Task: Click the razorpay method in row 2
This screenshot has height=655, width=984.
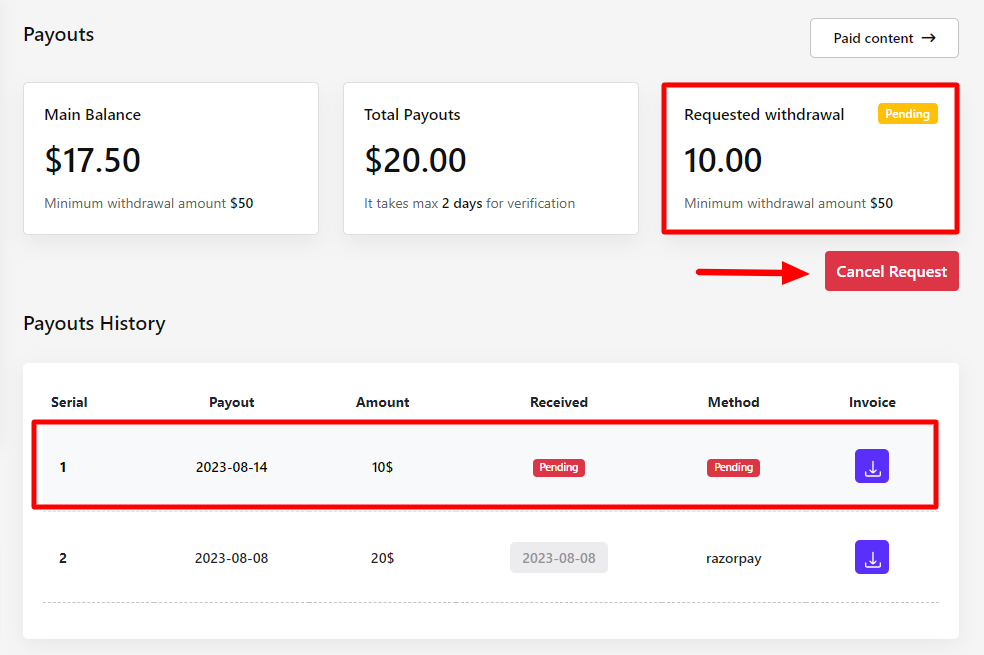Action: tap(733, 558)
